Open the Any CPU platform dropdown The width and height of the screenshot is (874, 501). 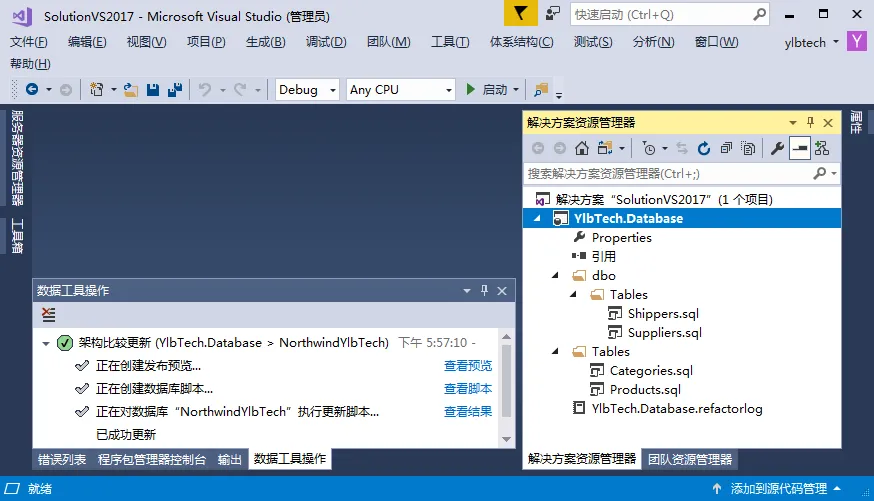449,90
